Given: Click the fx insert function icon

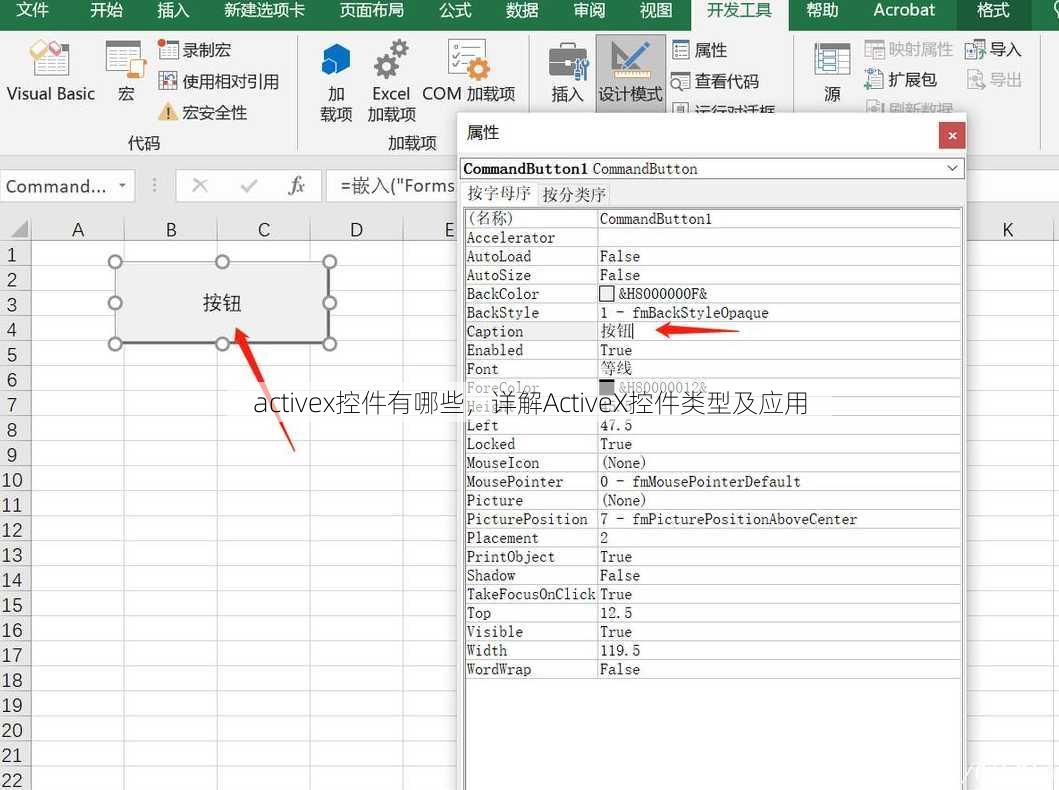Looking at the screenshot, I should (296, 186).
